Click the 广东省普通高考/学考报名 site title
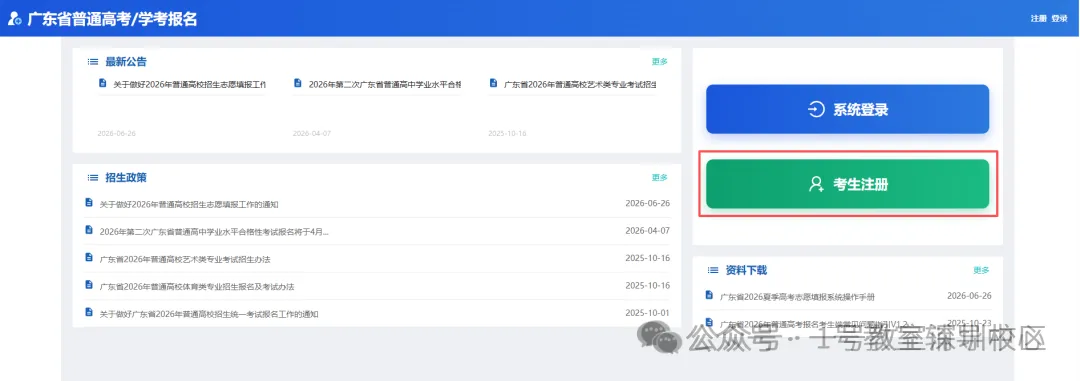 [x=112, y=19]
